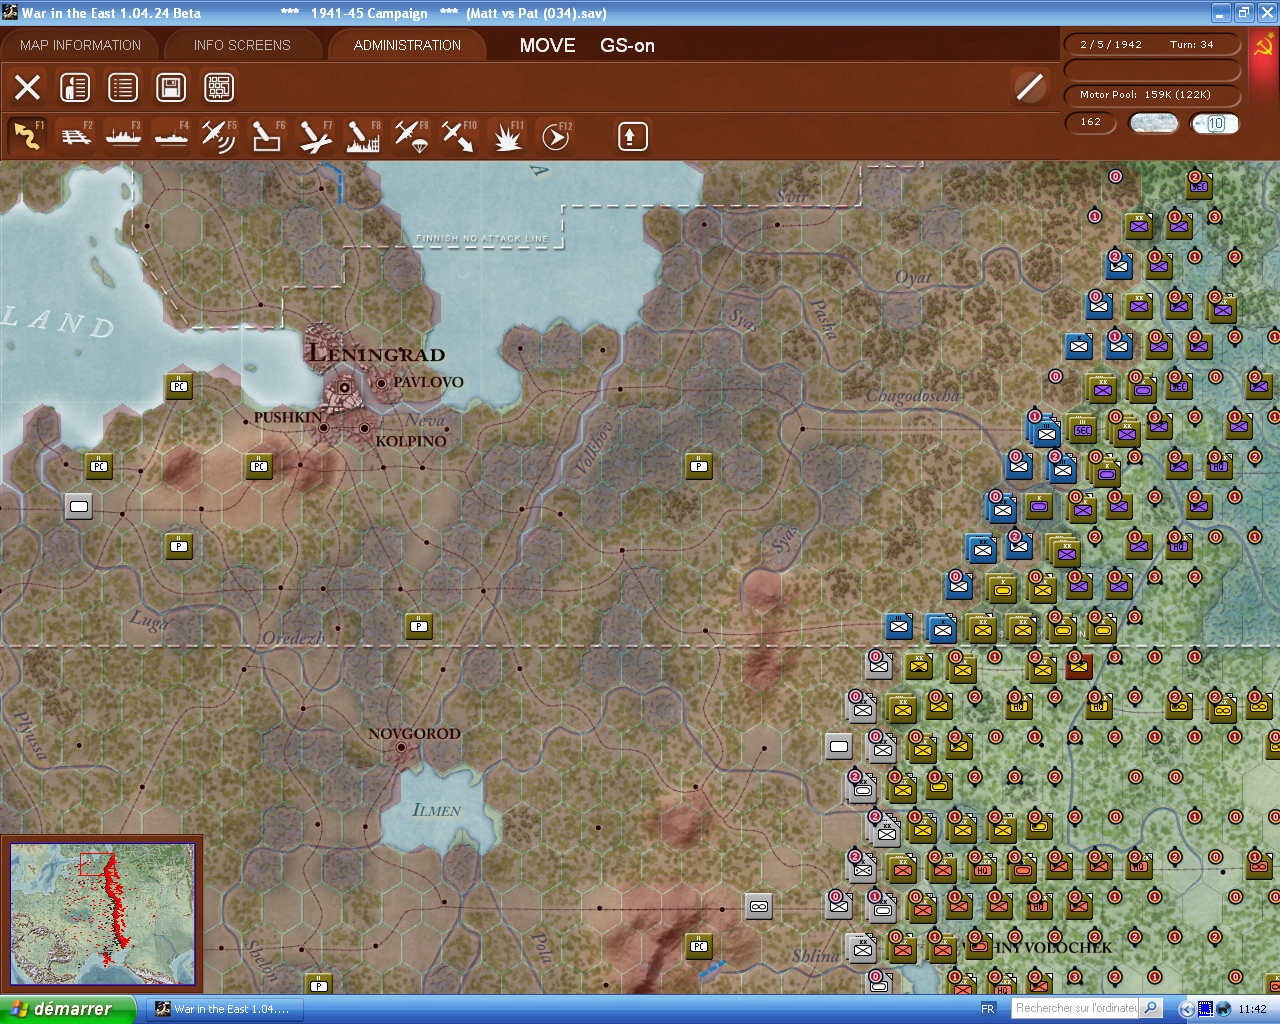The width and height of the screenshot is (1280, 1024).
Task: Select the PC counter beside Pola river
Action: 699,946
